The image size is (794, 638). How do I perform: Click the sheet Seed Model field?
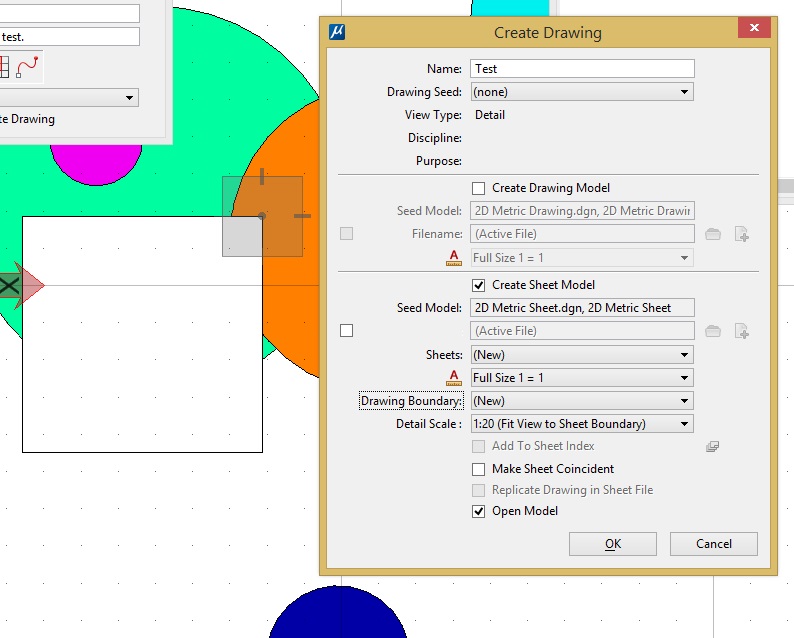(x=582, y=308)
